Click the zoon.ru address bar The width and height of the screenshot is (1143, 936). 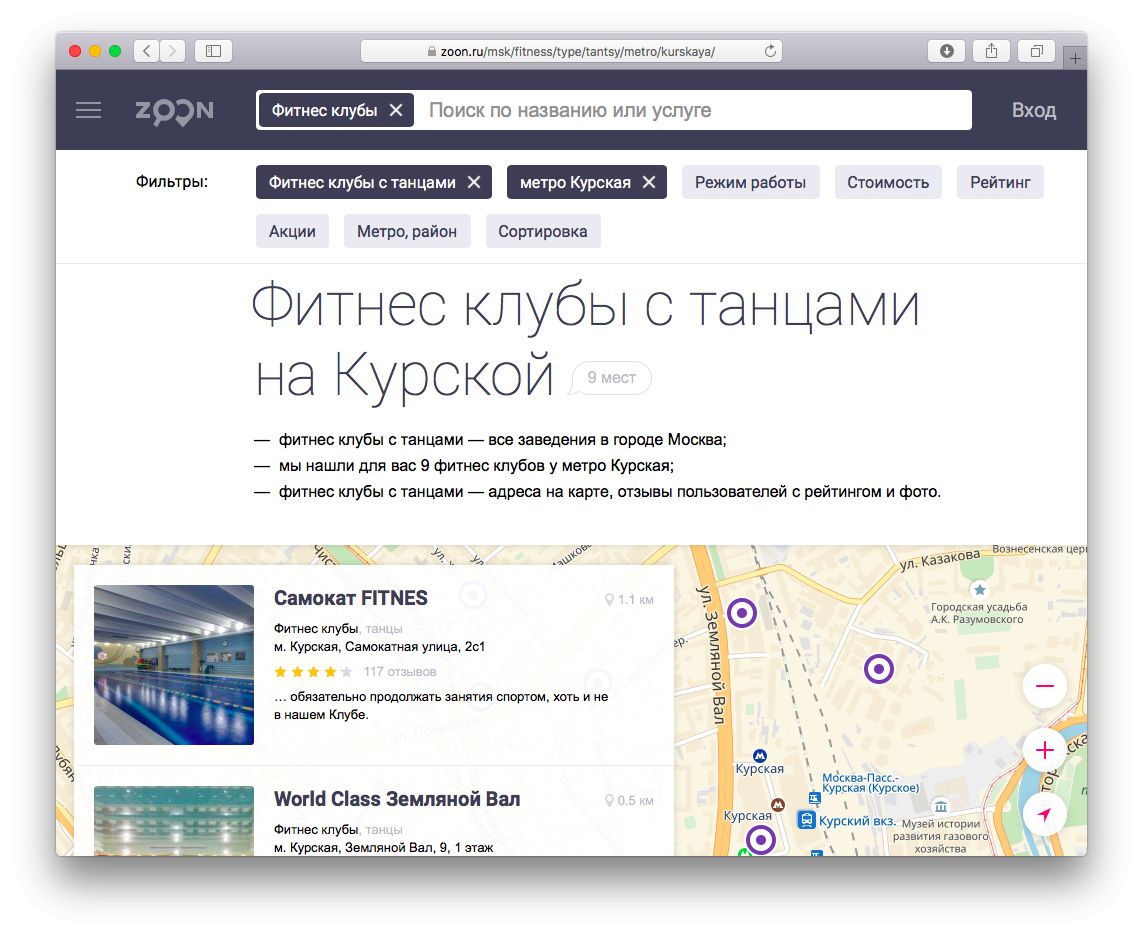tap(571, 51)
